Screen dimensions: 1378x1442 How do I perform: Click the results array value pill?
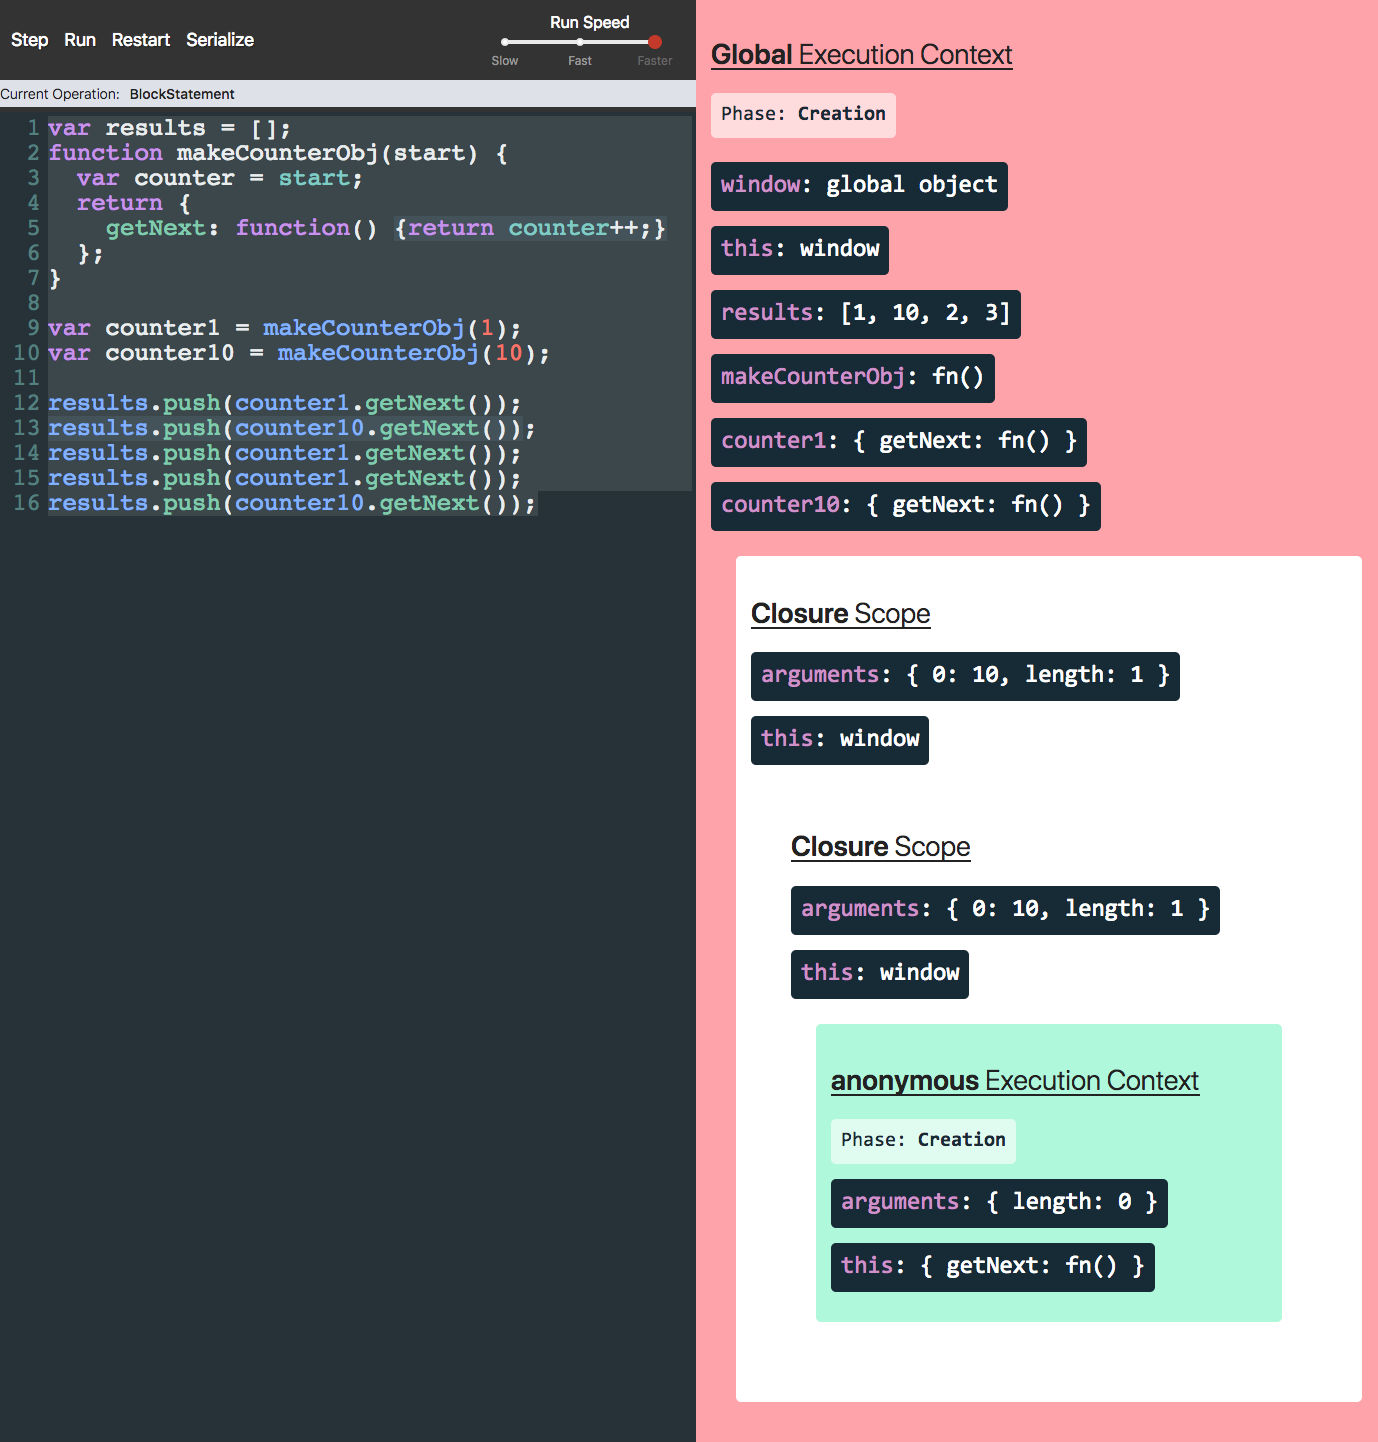pyautogui.click(x=864, y=313)
